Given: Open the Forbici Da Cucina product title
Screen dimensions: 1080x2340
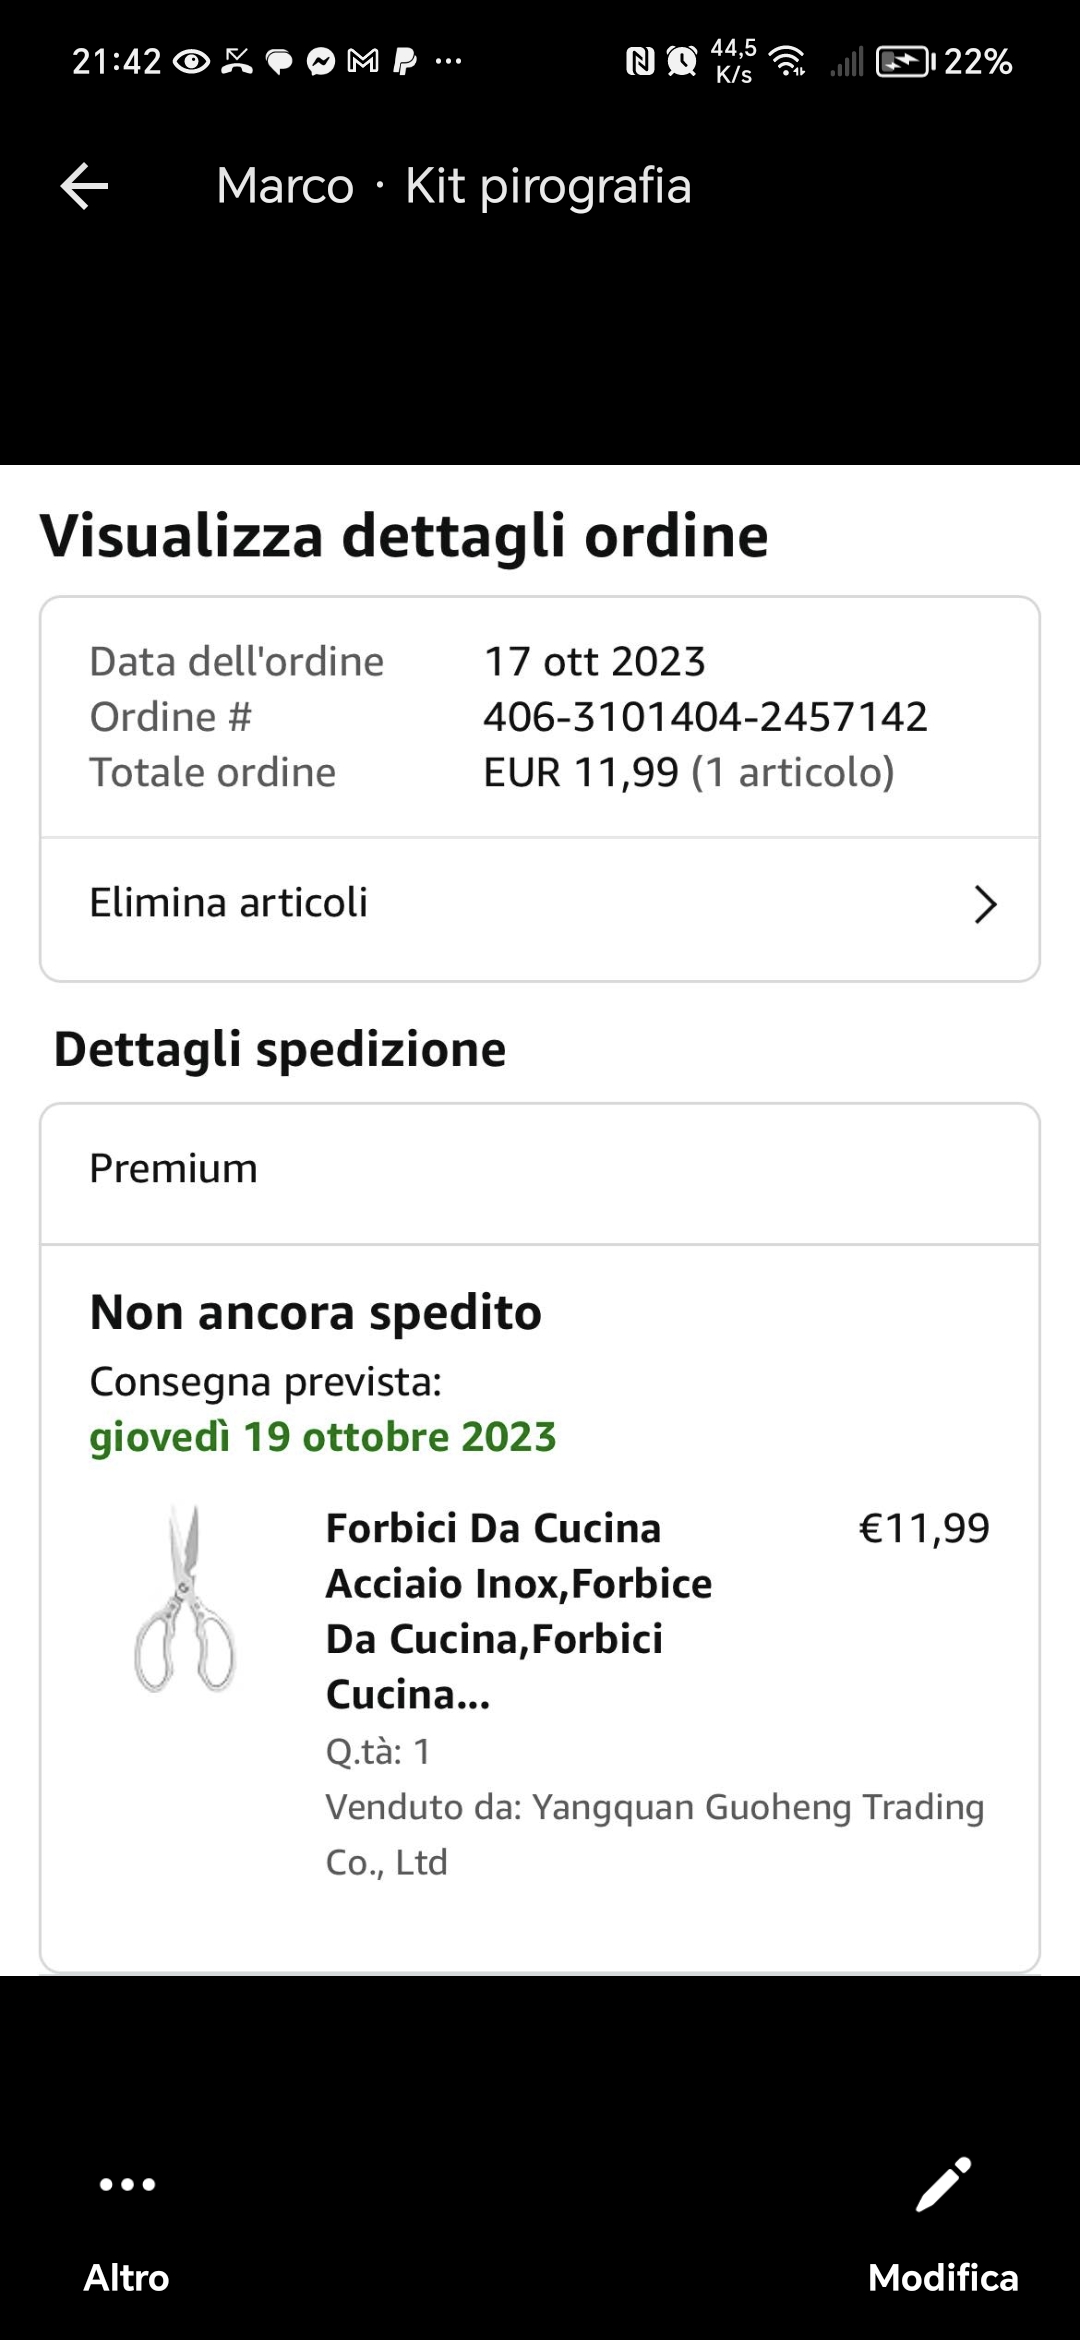Looking at the screenshot, I should [x=518, y=1610].
